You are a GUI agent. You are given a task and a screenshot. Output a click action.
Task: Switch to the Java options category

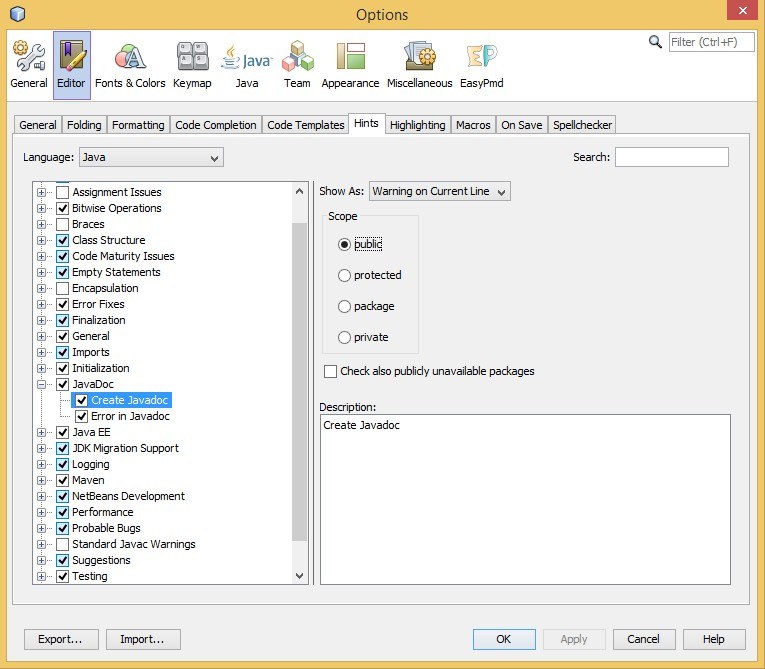(247, 65)
